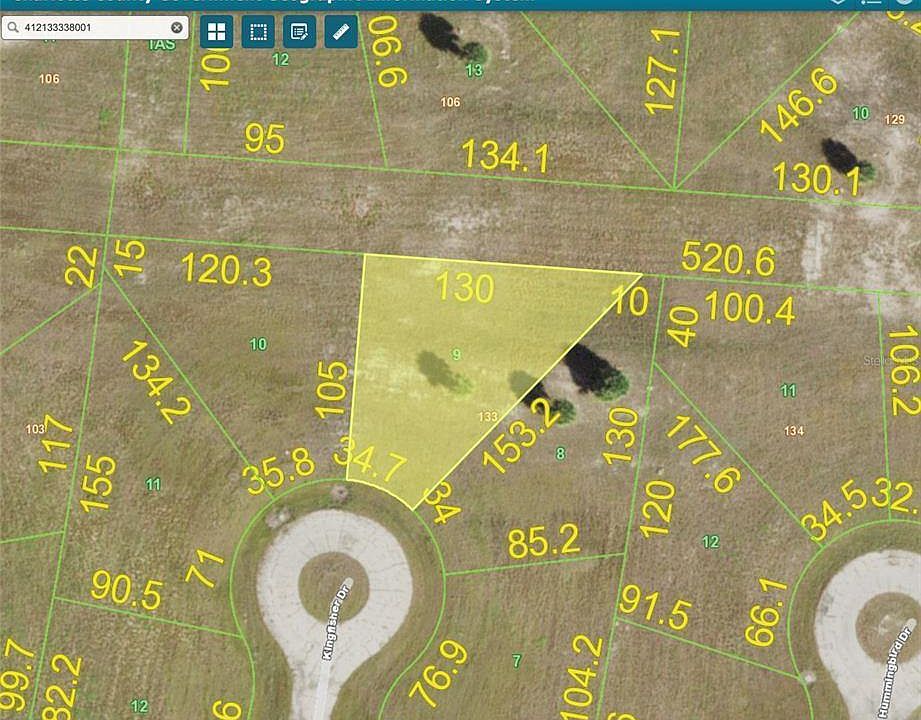The width and height of the screenshot is (921, 720).
Task: Click the block 133 label in parcel
Action: click(x=488, y=416)
